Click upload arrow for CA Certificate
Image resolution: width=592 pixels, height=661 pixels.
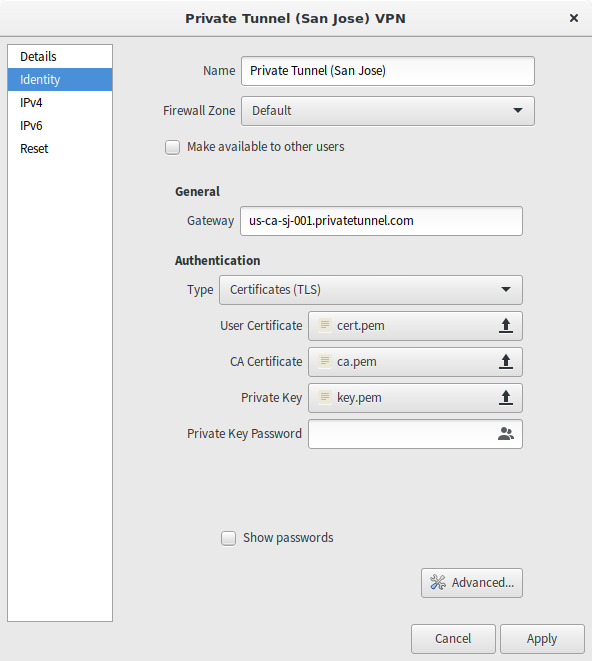click(x=506, y=362)
